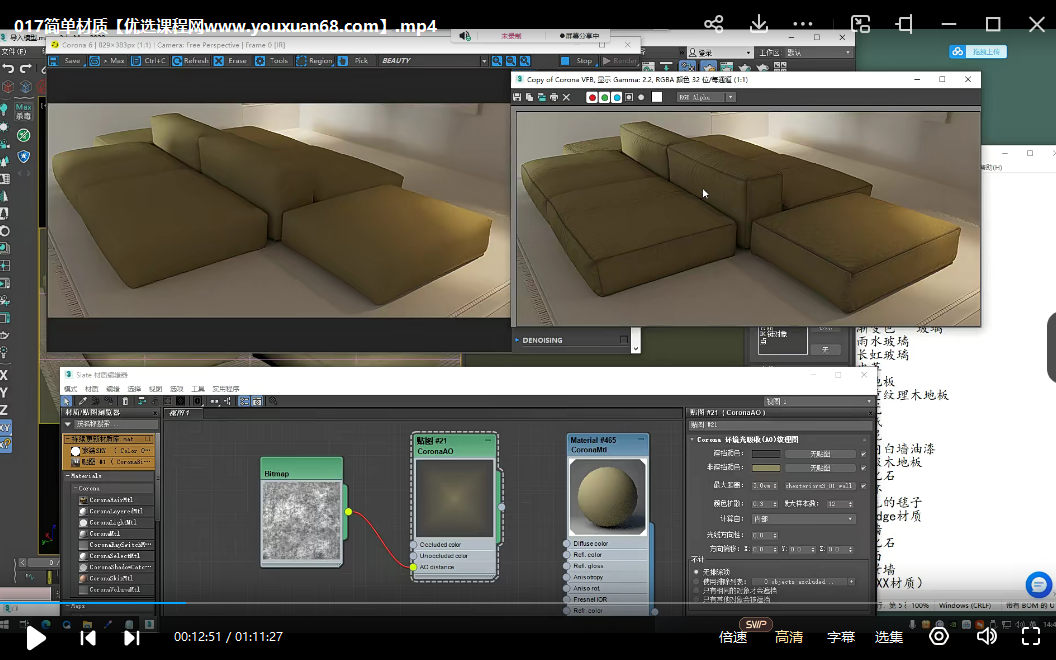The height and width of the screenshot is (660, 1056).
Task: Open the dark occluded color swatch in AO parameters
Action: click(x=766, y=454)
